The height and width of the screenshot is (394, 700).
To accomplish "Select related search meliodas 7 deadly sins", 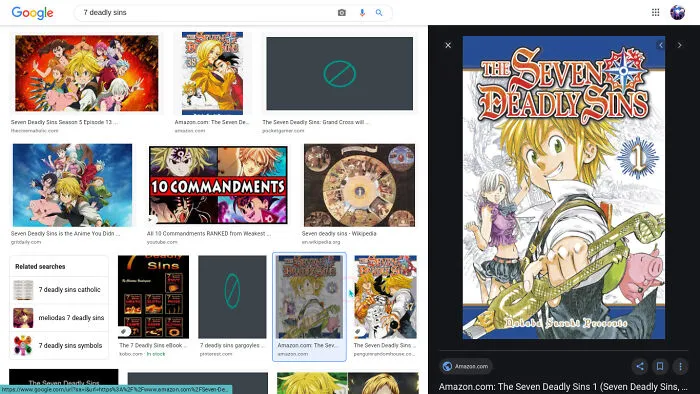I will click(59, 318).
